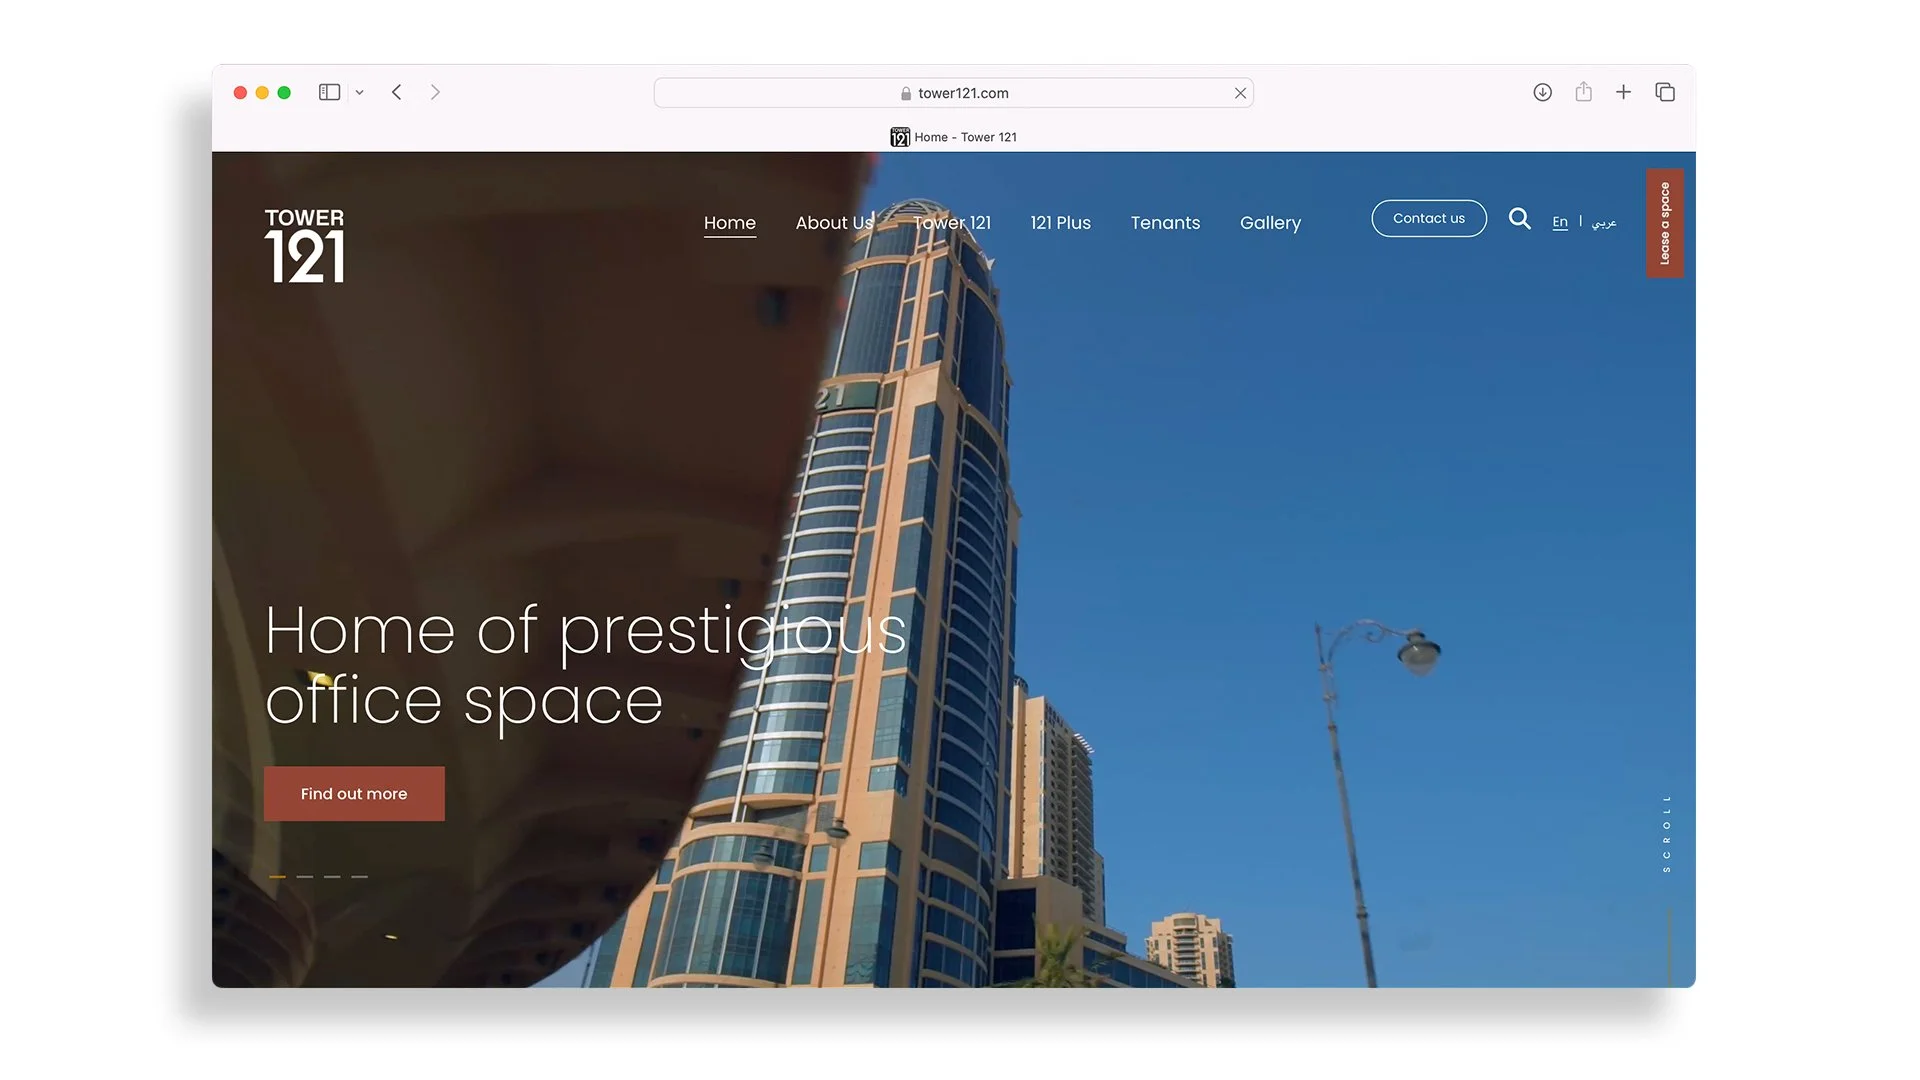This screenshot has width=1920, height=1080.
Task: Click the Find out more button
Action: coord(353,793)
